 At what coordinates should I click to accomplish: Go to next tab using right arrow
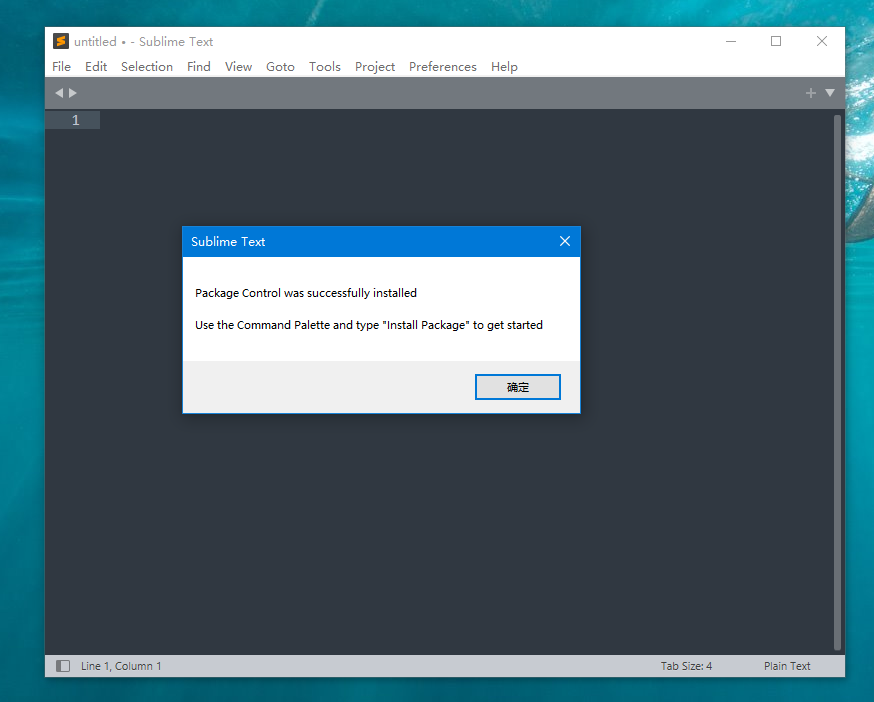[73, 93]
